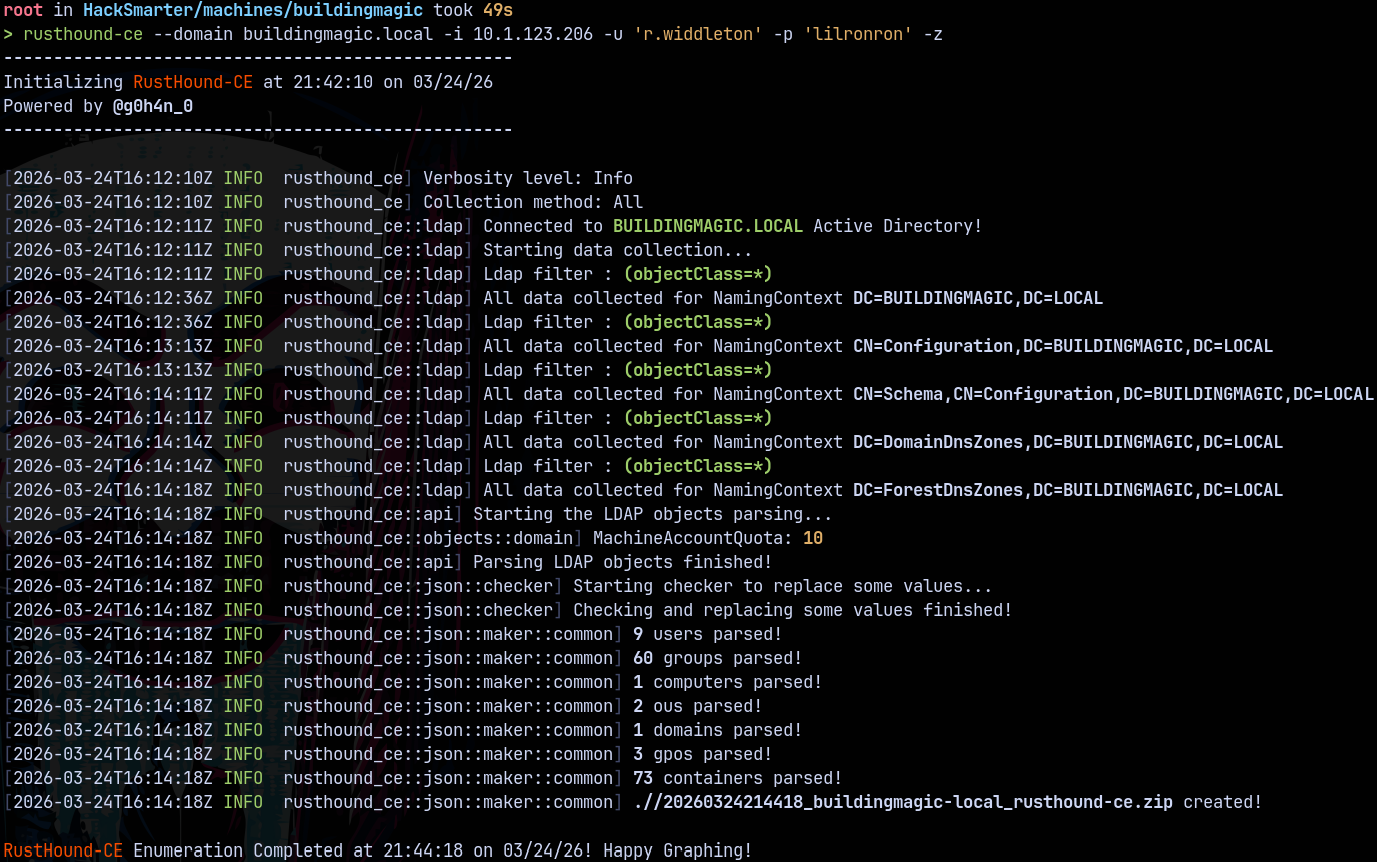Click the rusthound-ce command name at the prompt
The height and width of the screenshot is (862, 1377).
click(x=82, y=34)
